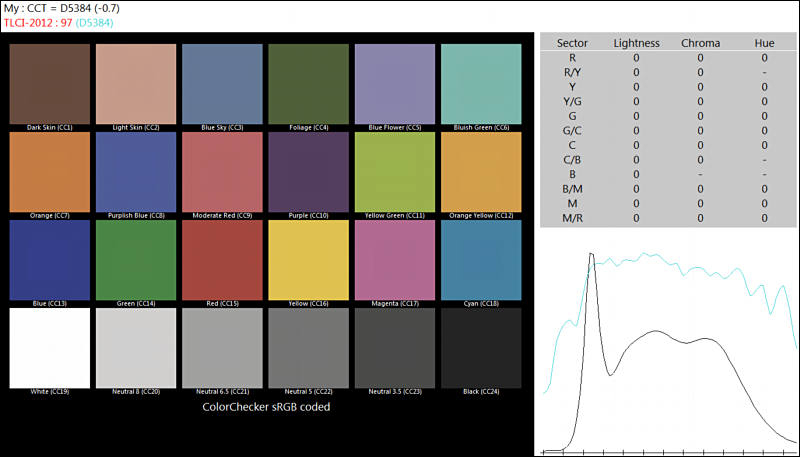Select the Black (CC24) patch

coord(481,347)
